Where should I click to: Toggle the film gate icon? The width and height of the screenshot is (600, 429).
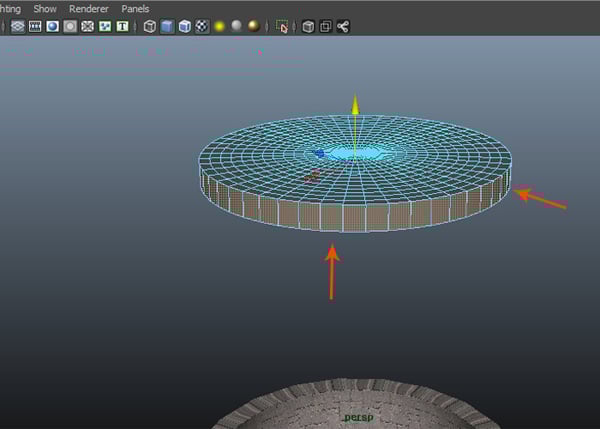tap(34, 26)
